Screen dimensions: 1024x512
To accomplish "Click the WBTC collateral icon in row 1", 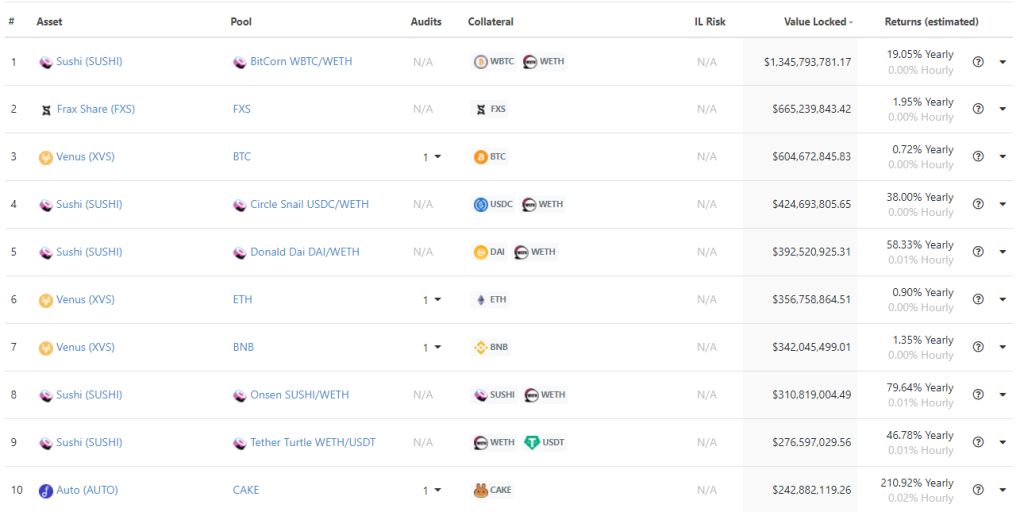I will (481, 62).
